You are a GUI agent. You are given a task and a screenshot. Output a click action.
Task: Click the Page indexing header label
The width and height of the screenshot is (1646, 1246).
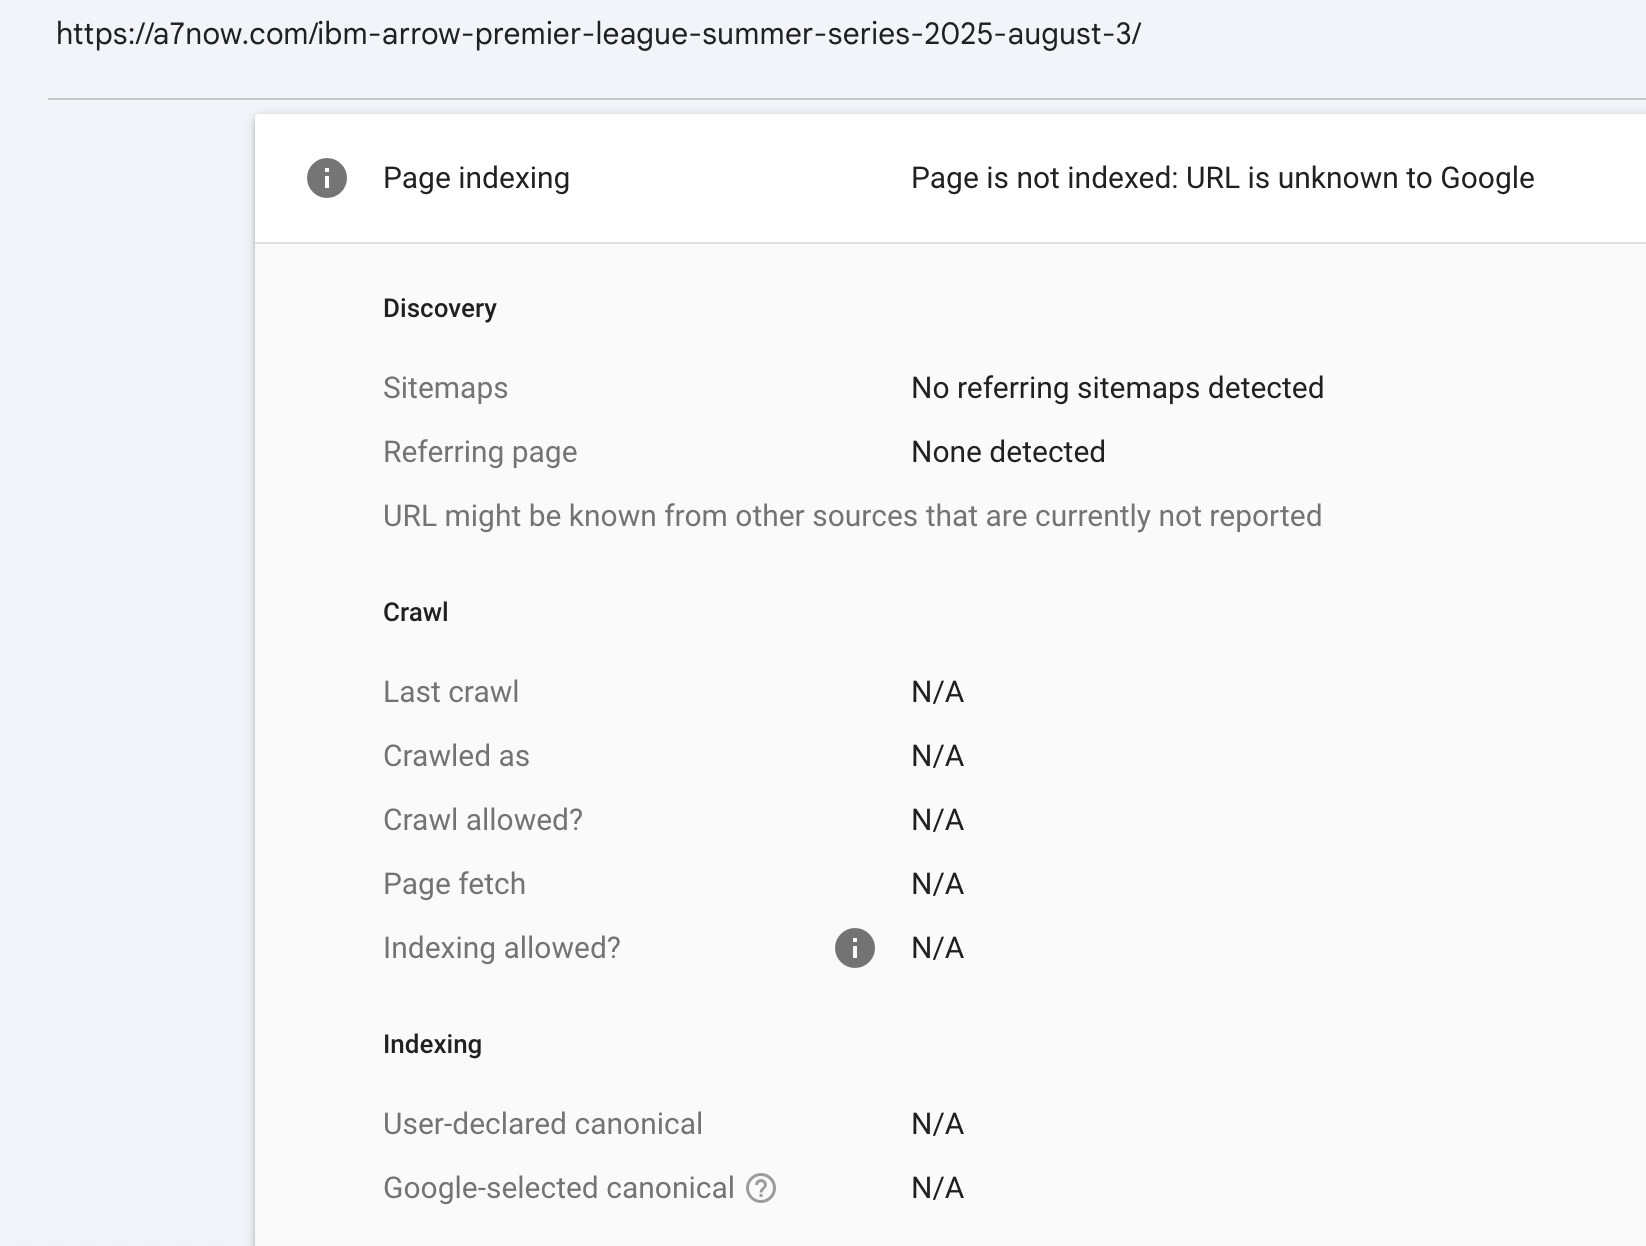click(476, 178)
